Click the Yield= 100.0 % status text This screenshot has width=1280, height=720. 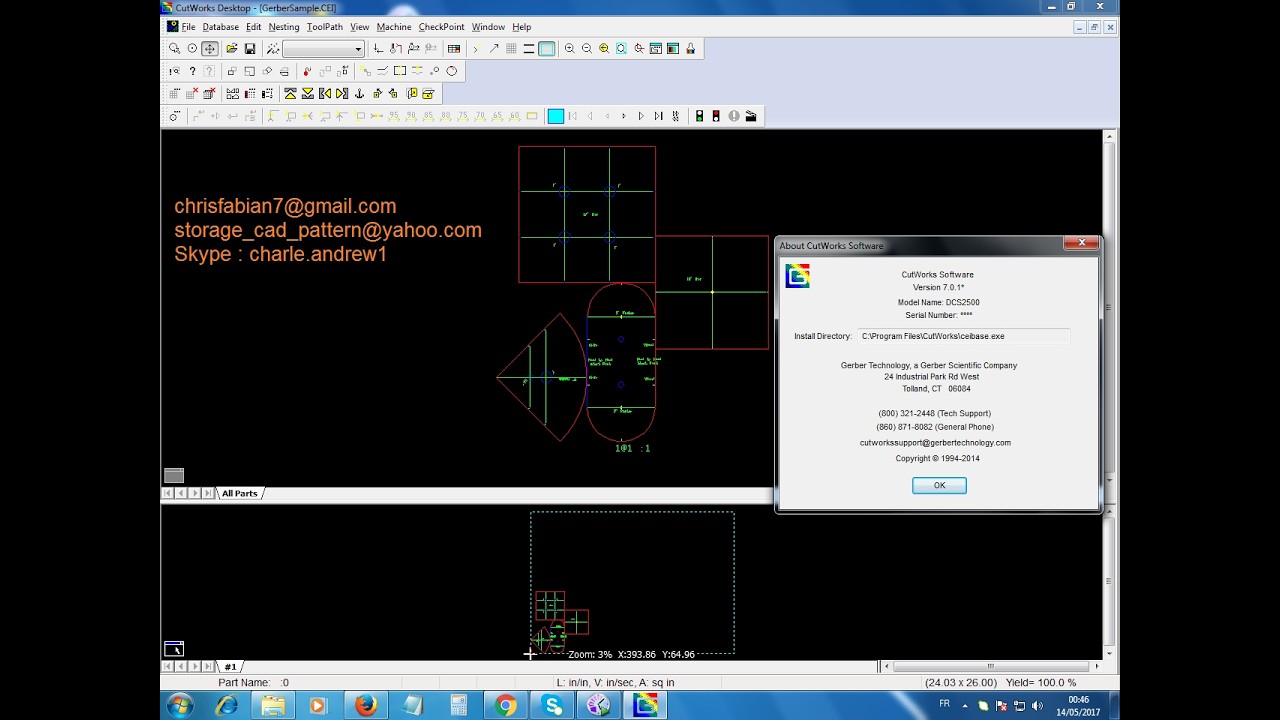click(x=1042, y=682)
